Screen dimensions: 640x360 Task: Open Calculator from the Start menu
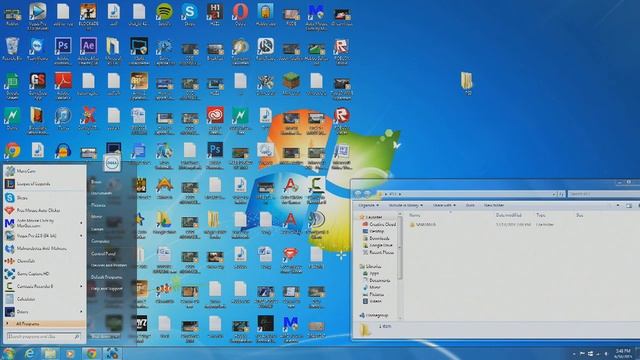(x=44, y=299)
